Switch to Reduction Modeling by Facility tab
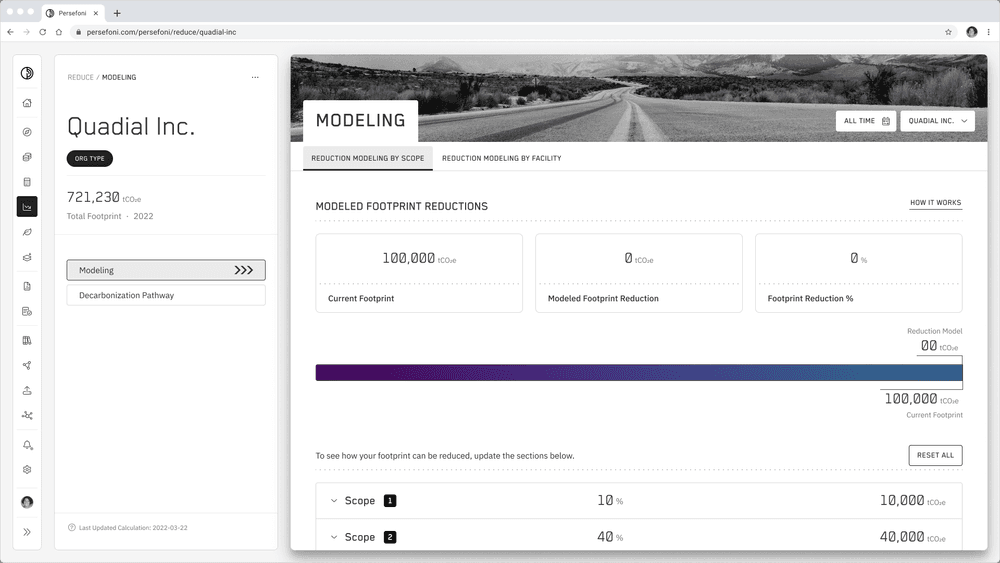This screenshot has height=563, width=1000. [x=501, y=158]
